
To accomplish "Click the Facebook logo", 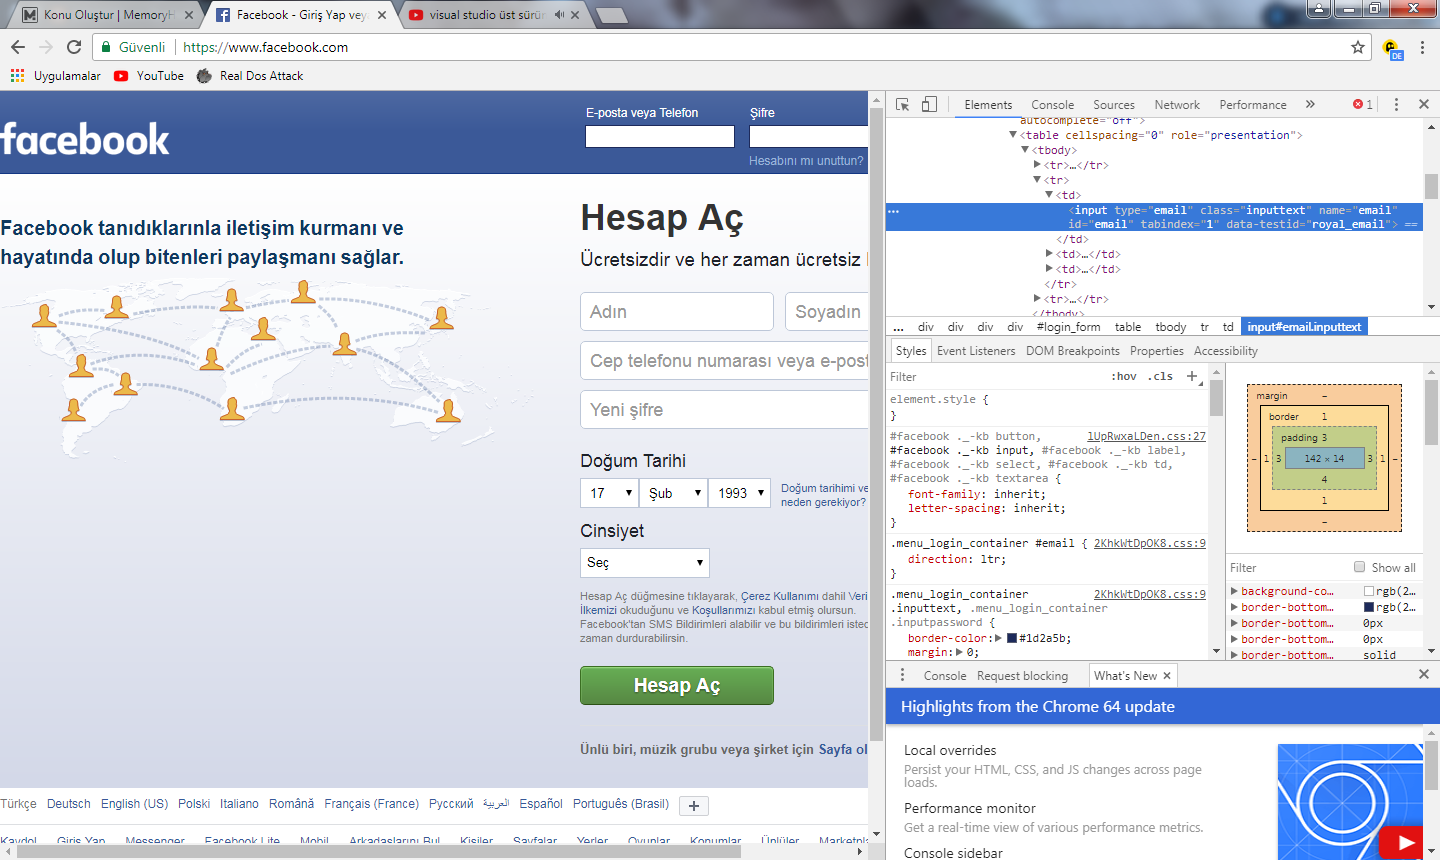I will coord(85,139).
